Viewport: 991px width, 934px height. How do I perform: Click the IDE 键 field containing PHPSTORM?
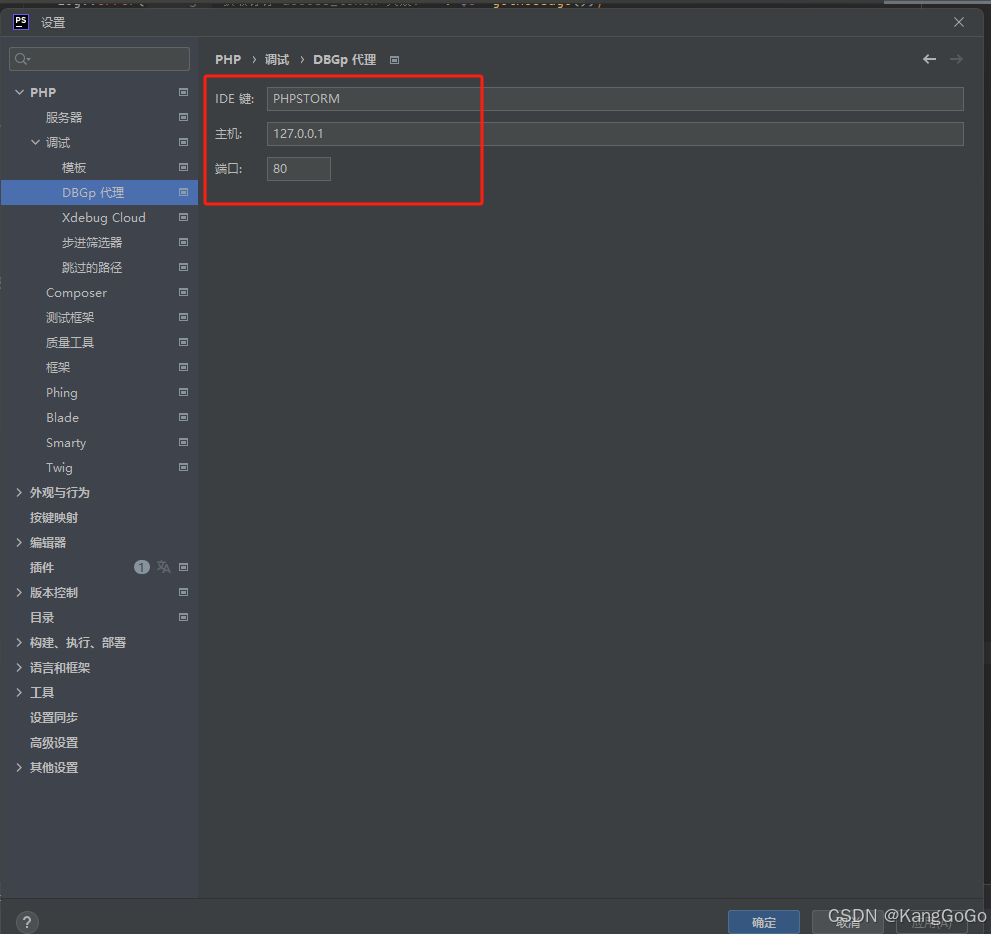(x=615, y=99)
